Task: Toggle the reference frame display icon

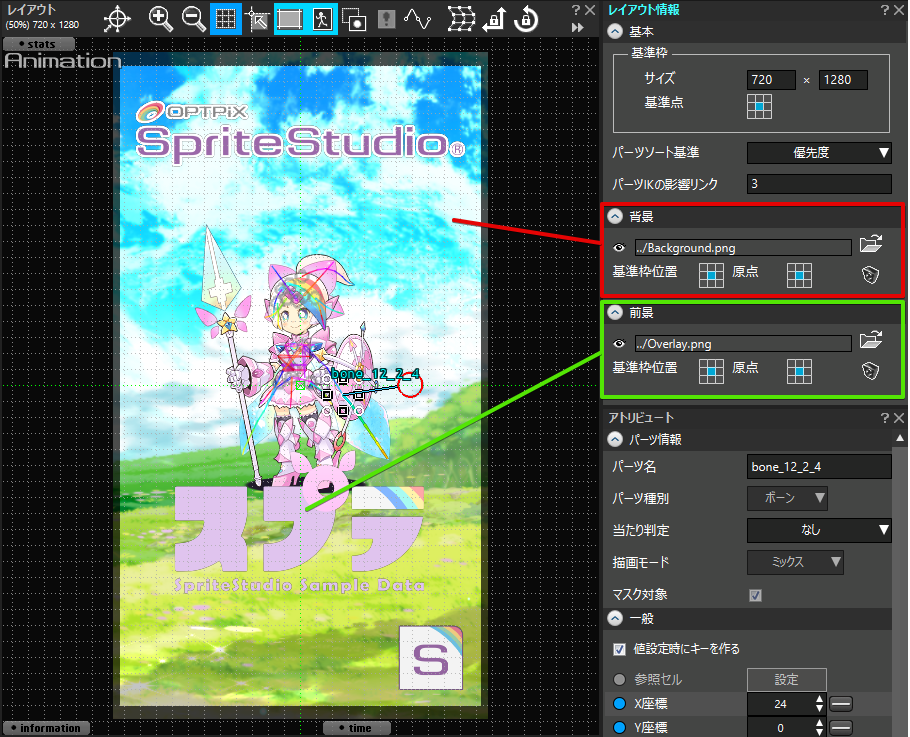Action: (290, 19)
